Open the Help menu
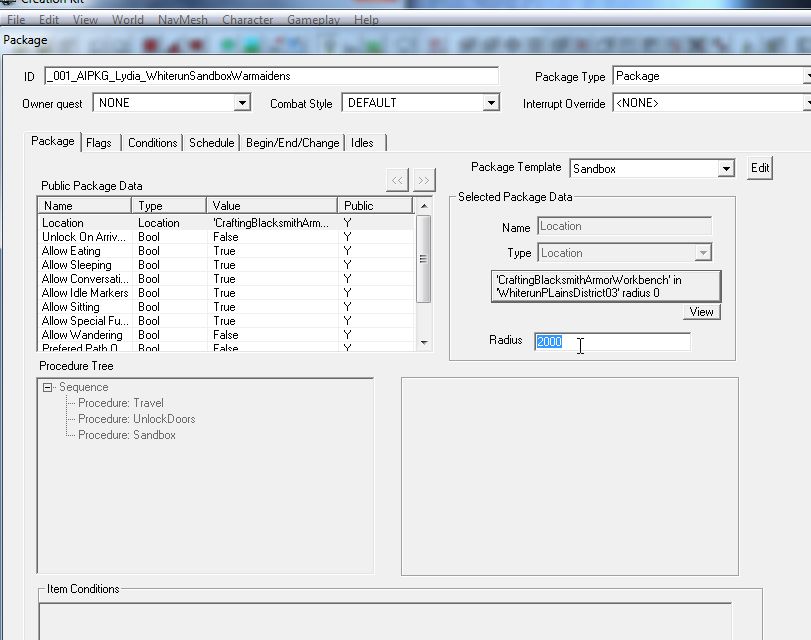 coord(366,20)
